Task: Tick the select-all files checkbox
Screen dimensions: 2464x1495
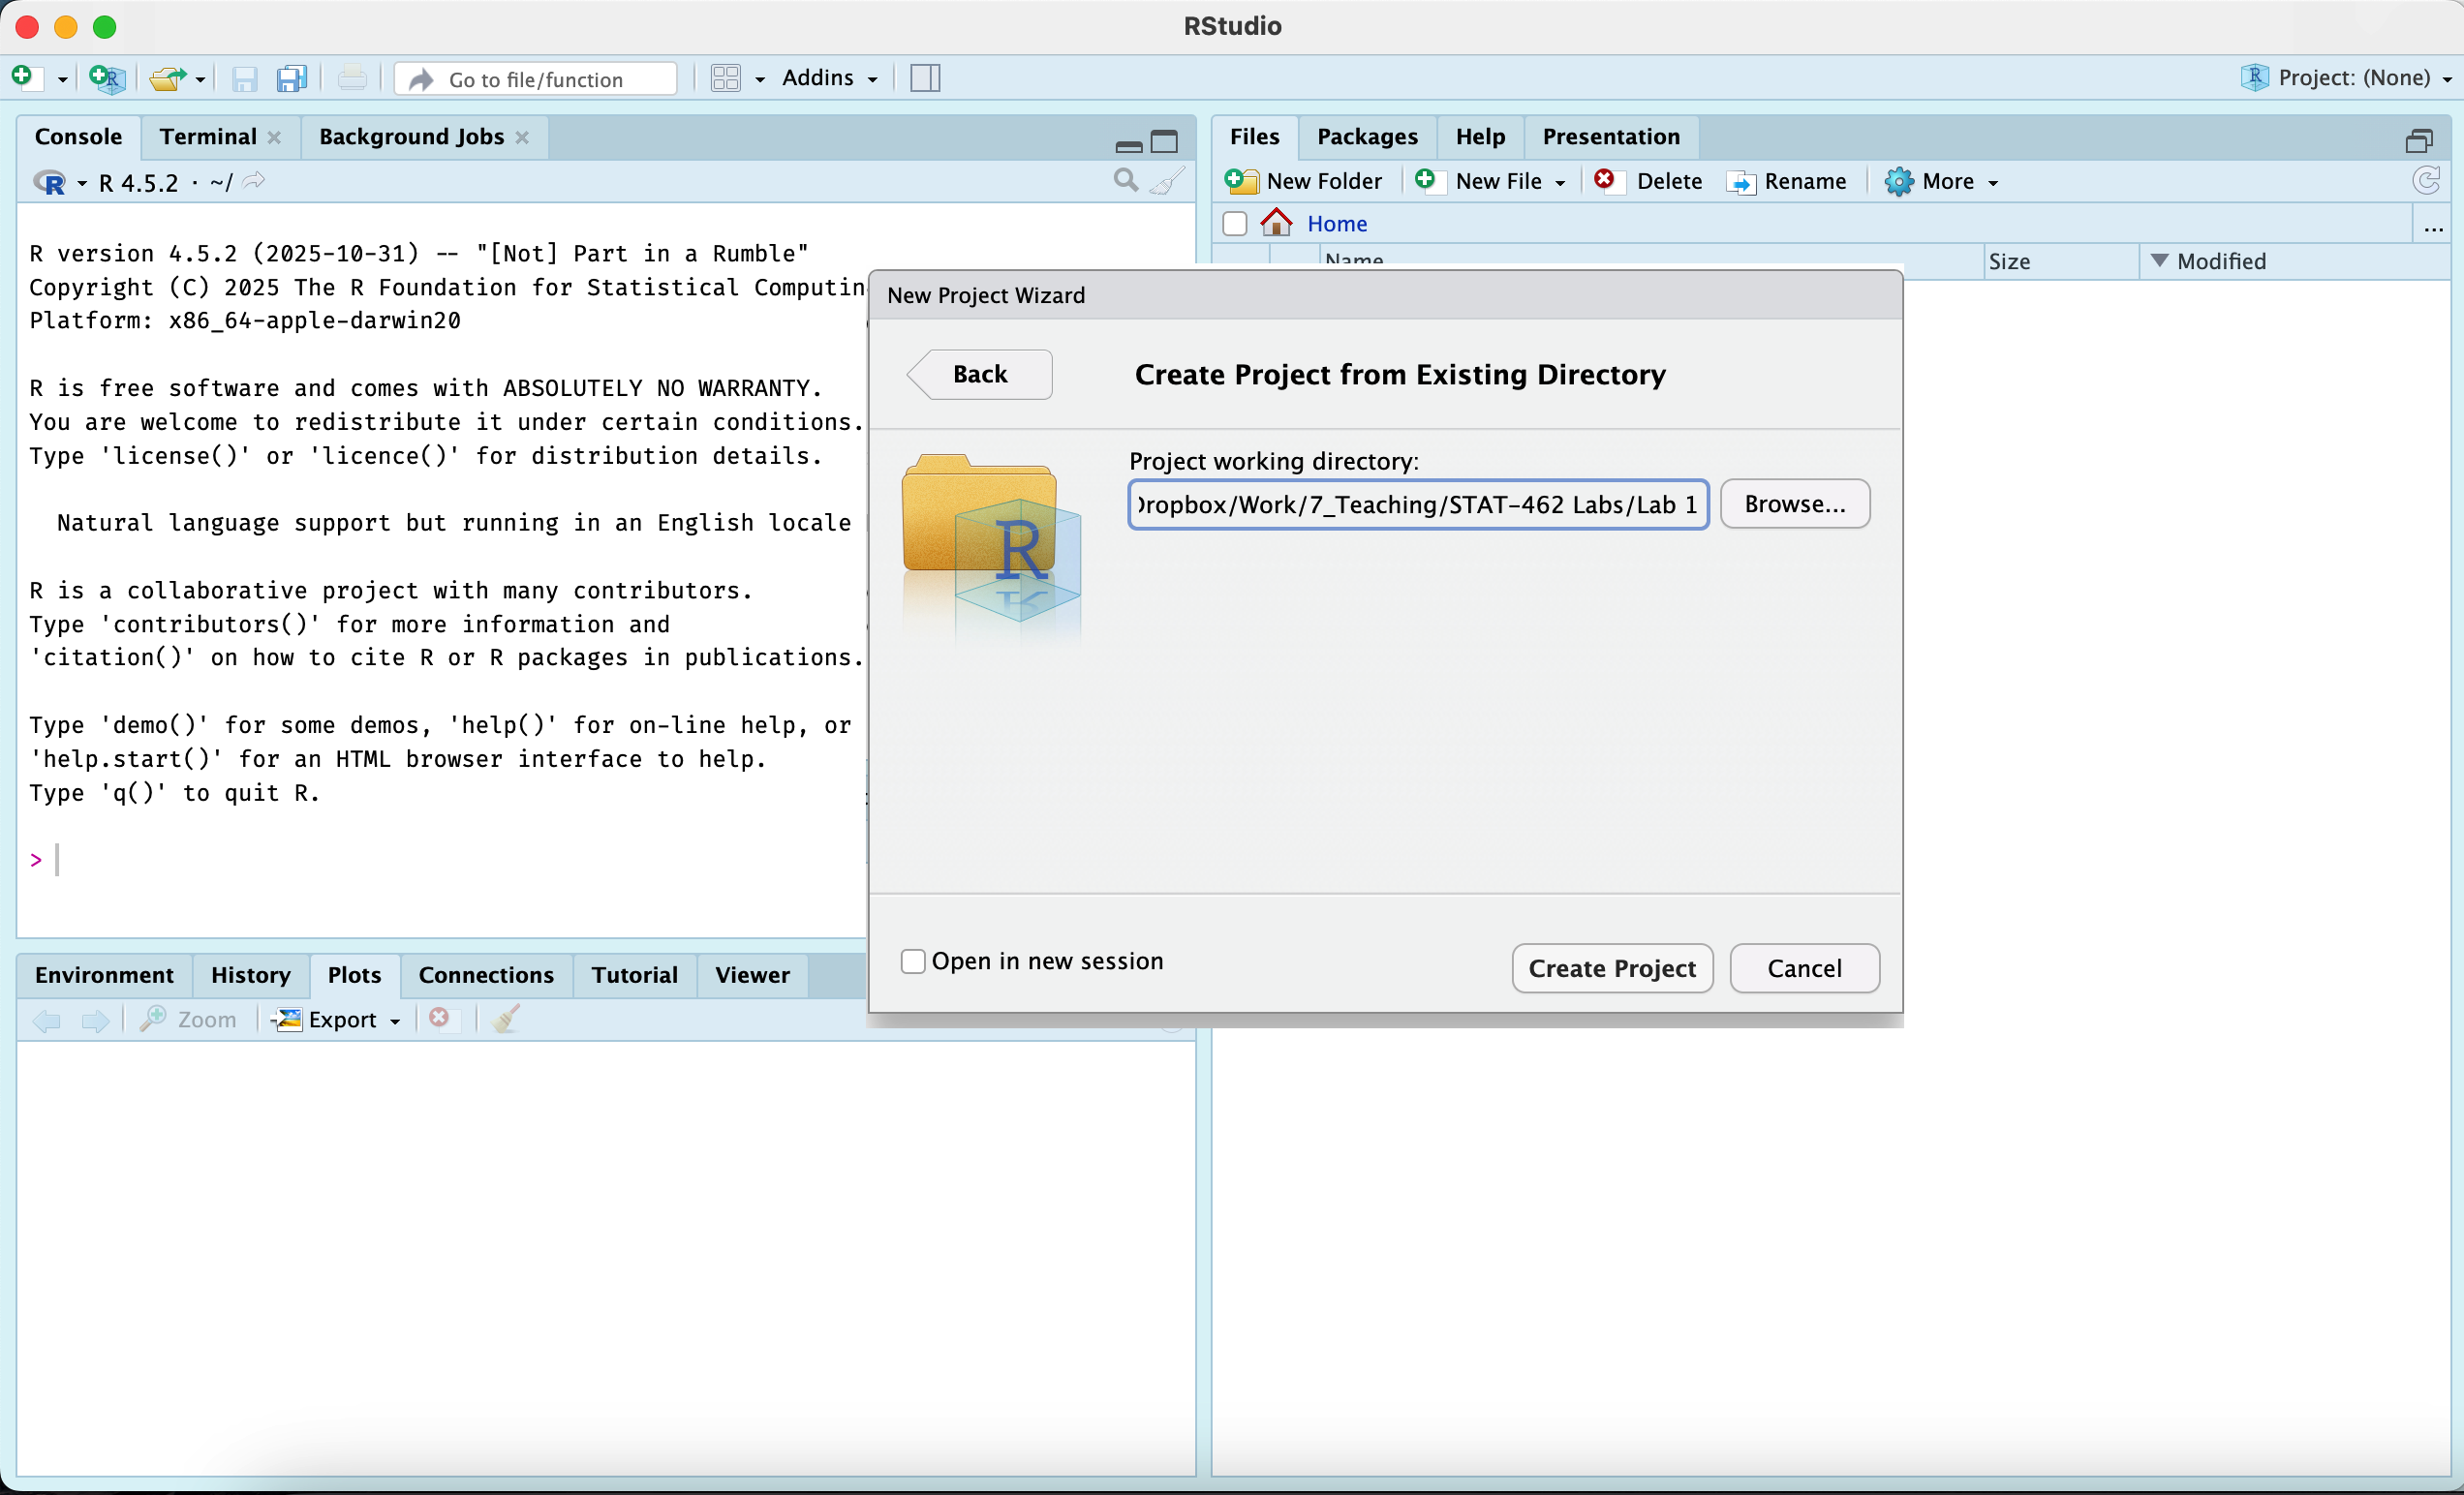Action: click(x=1235, y=223)
